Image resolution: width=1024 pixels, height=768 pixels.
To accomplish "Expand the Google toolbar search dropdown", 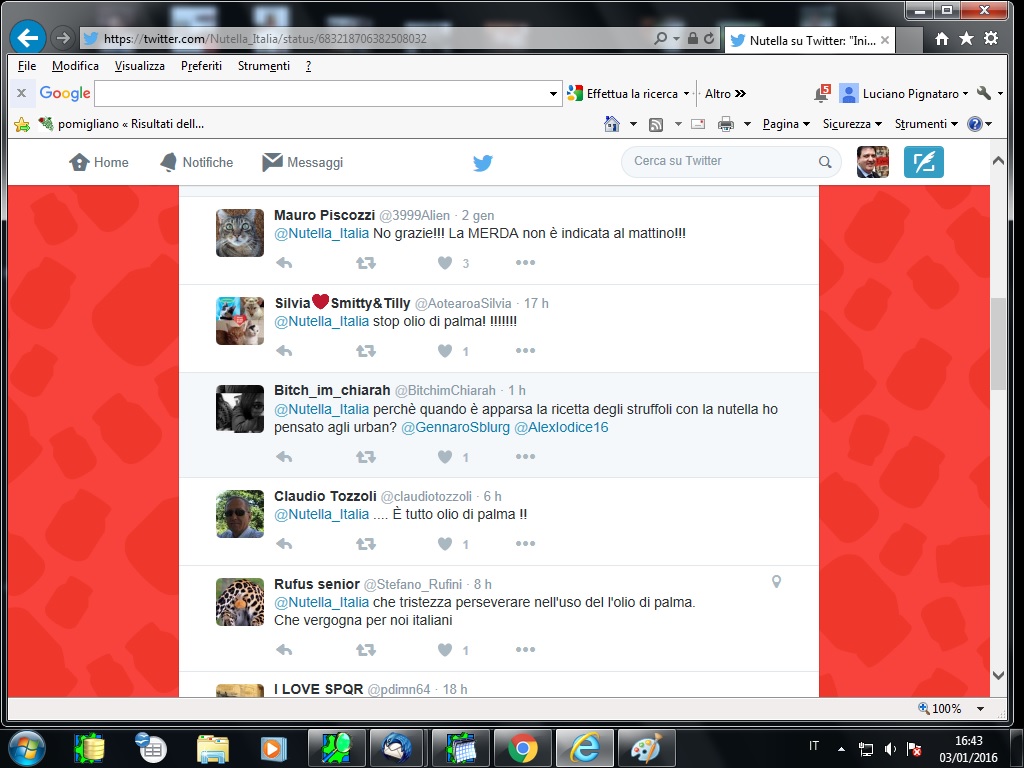I will [554, 94].
